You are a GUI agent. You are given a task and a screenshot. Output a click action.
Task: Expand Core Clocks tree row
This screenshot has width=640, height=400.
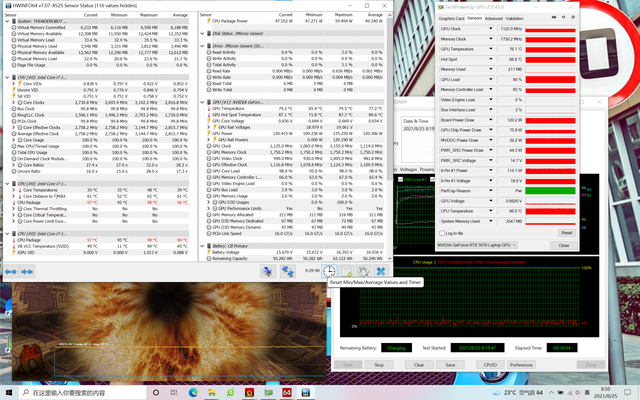coord(13,102)
